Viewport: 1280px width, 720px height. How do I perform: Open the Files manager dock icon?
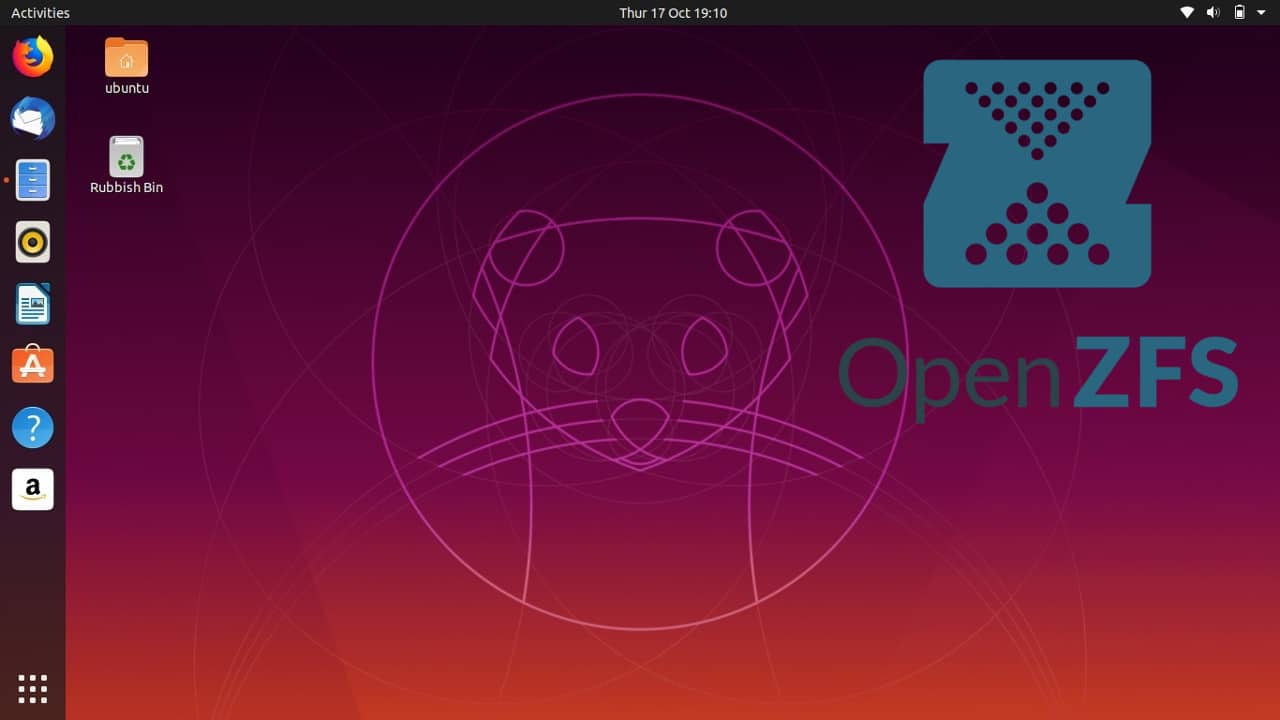(32, 180)
